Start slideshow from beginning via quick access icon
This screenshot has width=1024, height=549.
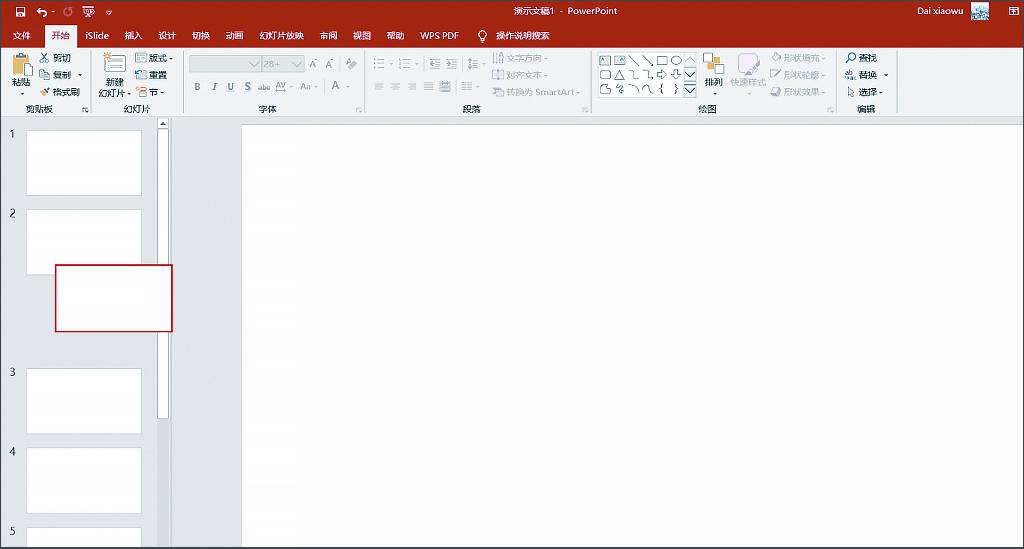pyautogui.click(x=88, y=12)
